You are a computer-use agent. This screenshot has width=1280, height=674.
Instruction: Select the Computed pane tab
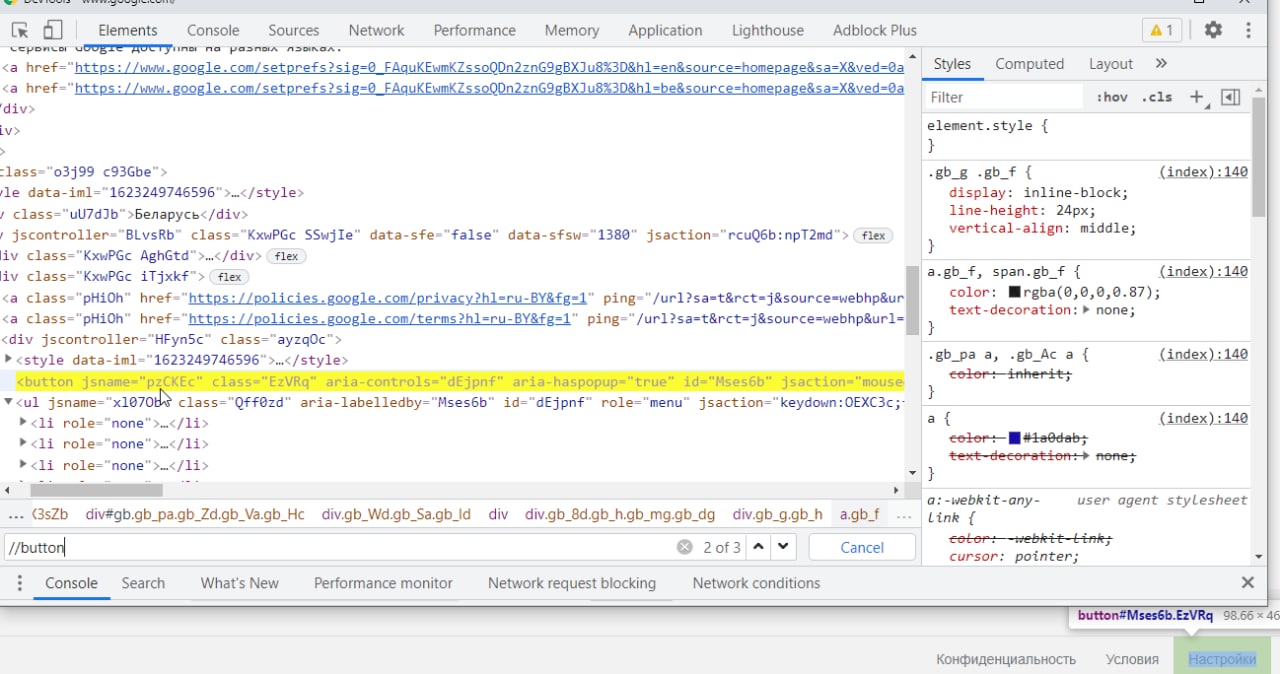click(1030, 63)
